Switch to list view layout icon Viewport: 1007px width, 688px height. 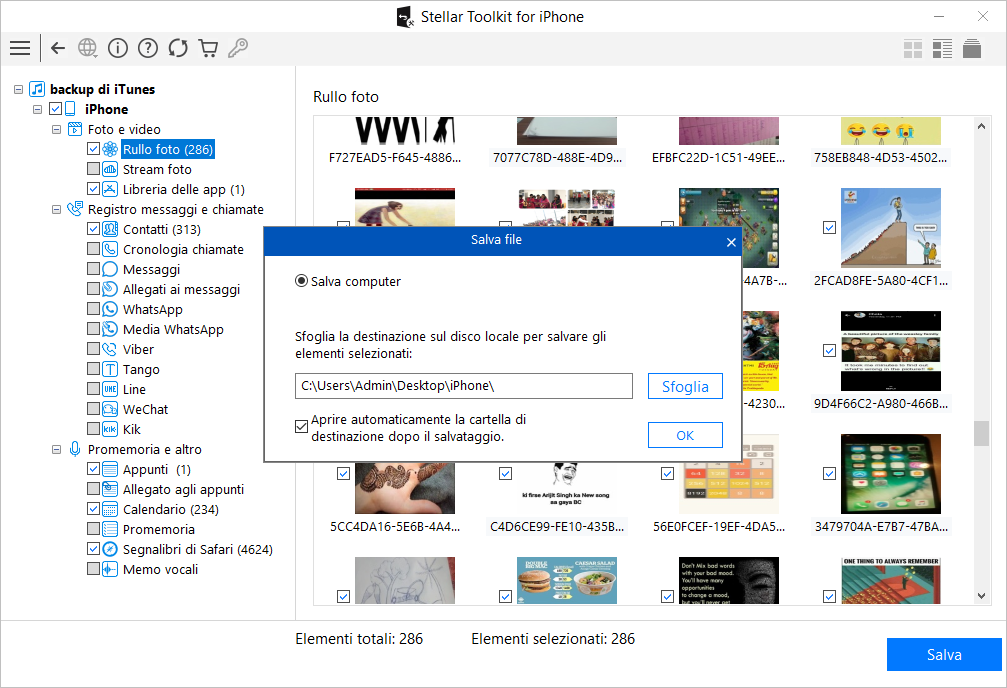(x=941, y=48)
